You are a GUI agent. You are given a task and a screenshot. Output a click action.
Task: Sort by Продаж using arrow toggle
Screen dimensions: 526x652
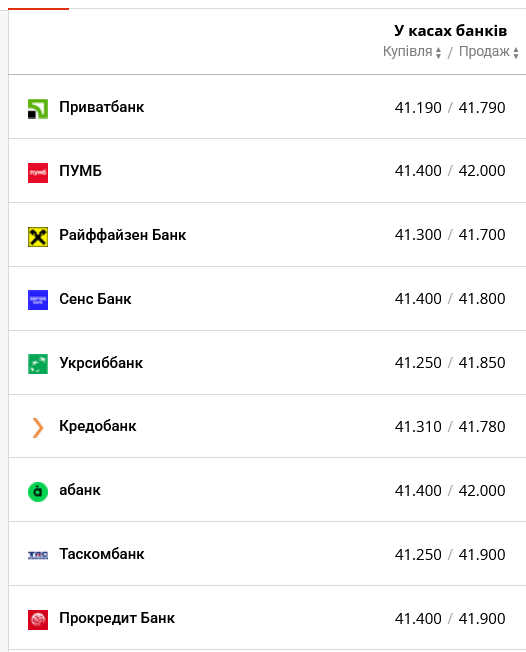[x=516, y=53]
